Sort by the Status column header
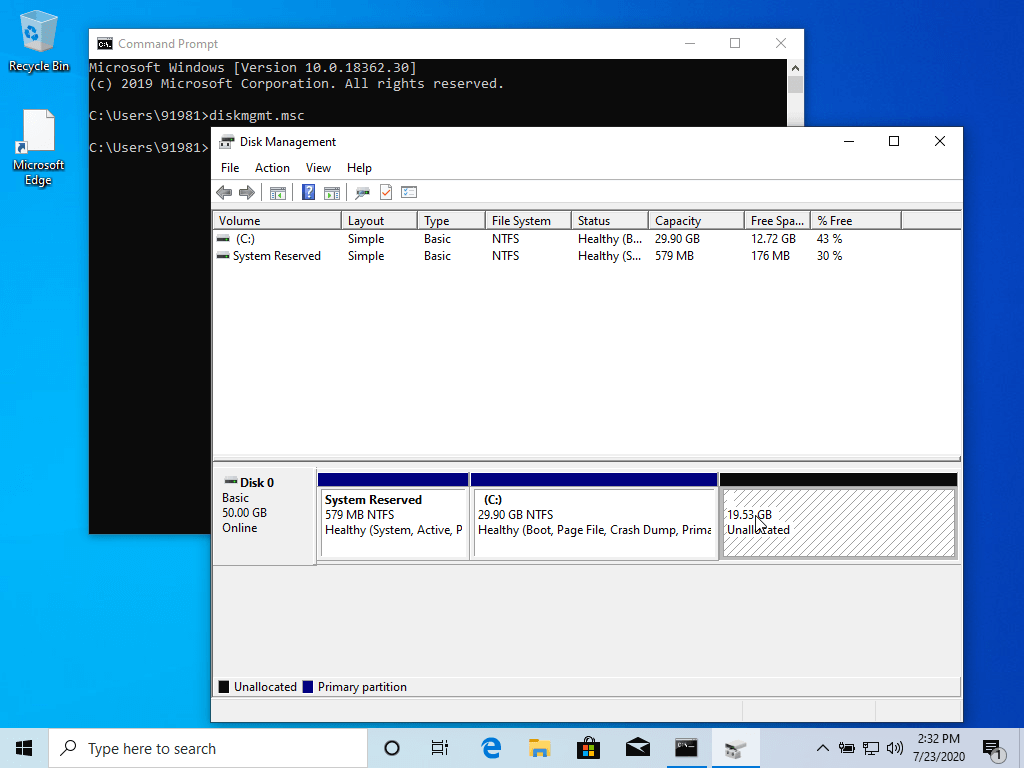This screenshot has width=1024, height=768. 610,221
